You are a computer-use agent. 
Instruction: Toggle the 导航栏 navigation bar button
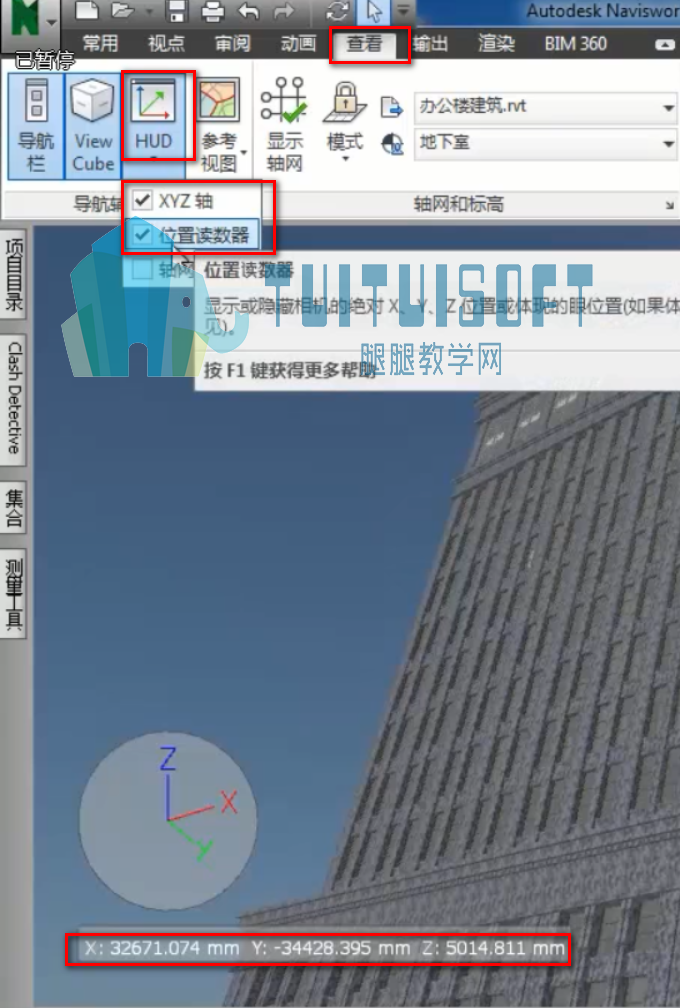36,125
